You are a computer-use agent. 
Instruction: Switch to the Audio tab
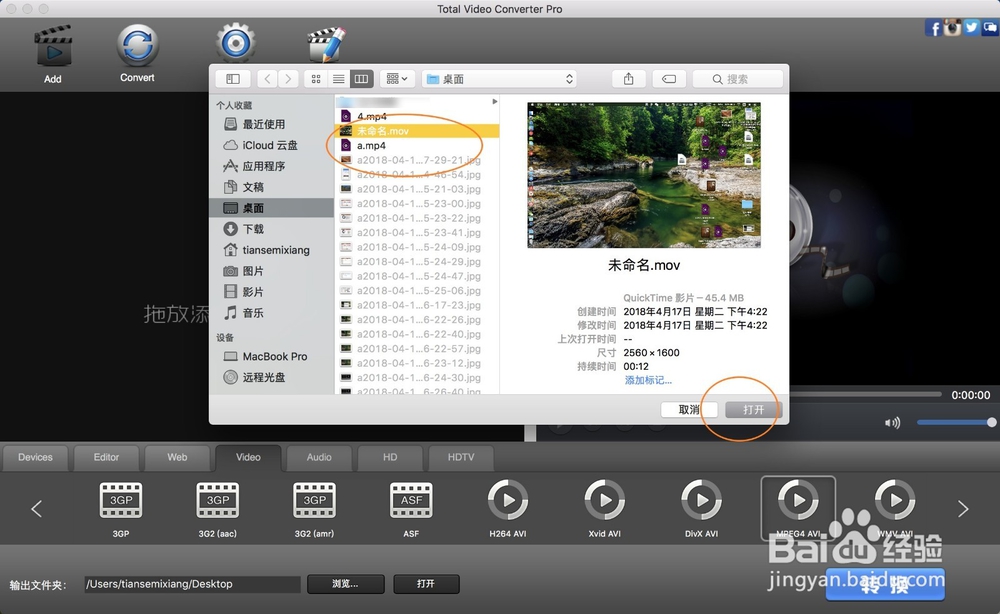click(319, 457)
